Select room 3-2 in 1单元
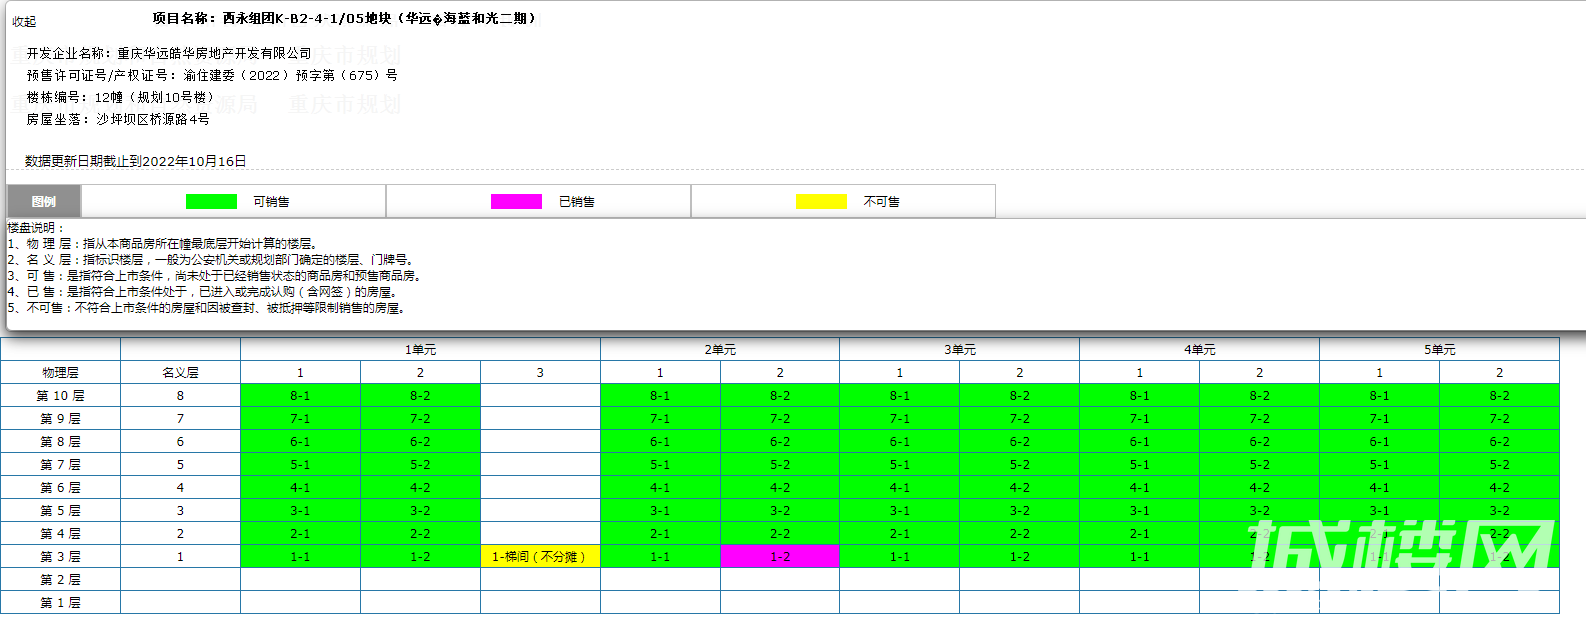The image size is (1586, 627). pyautogui.click(x=420, y=511)
